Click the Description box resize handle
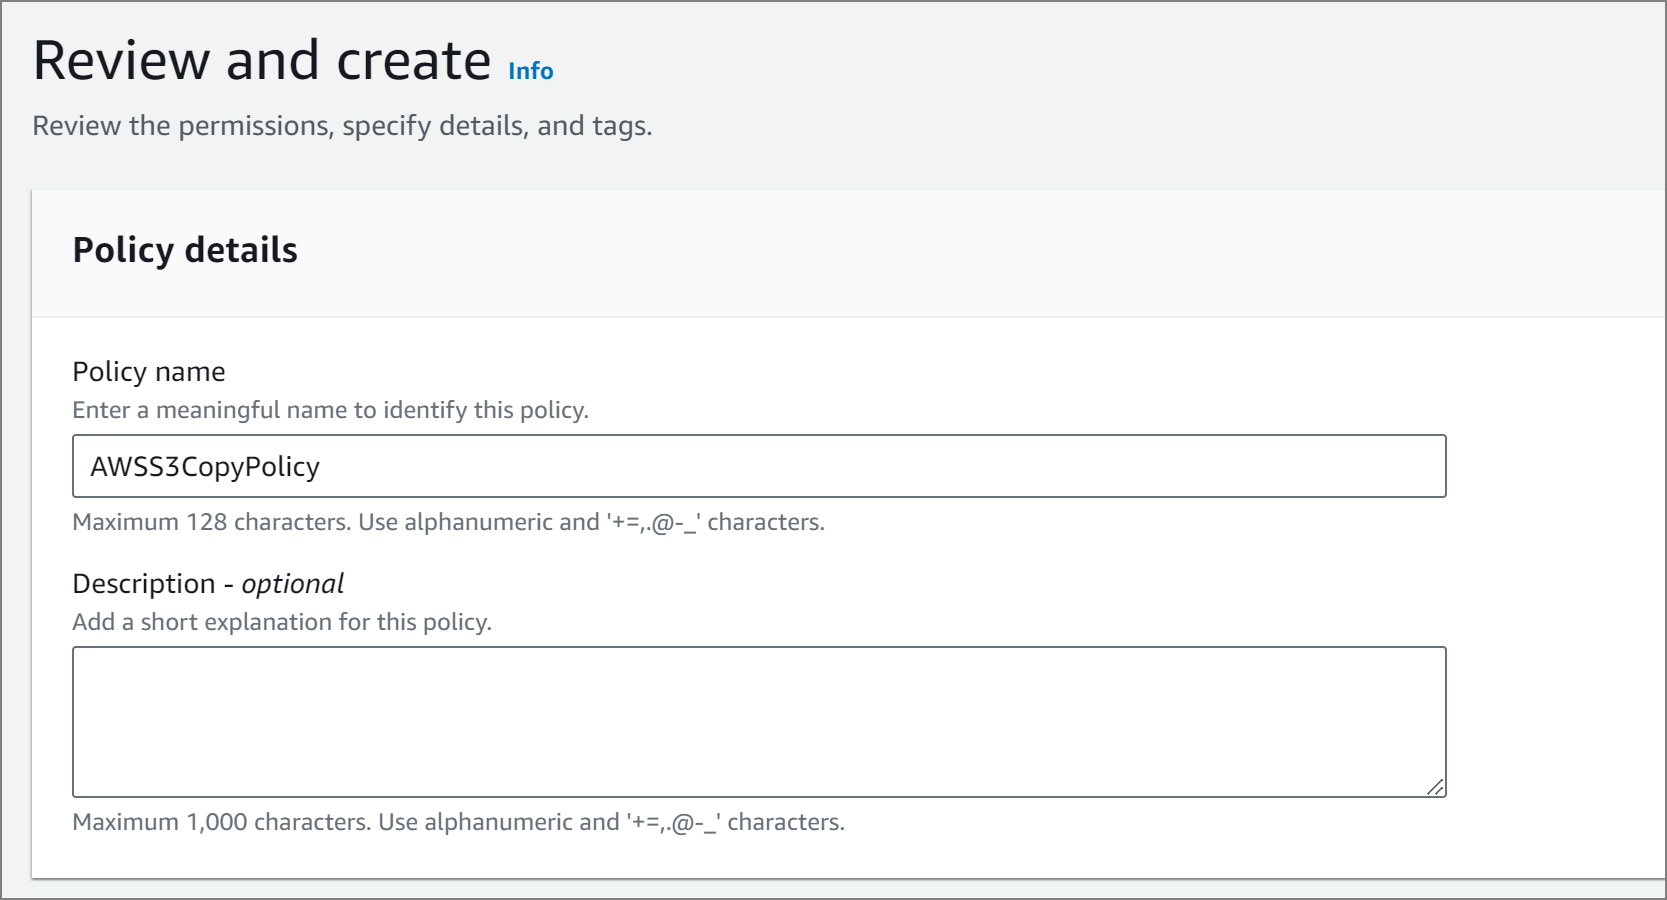Viewport: 1667px width, 900px height. [1435, 787]
